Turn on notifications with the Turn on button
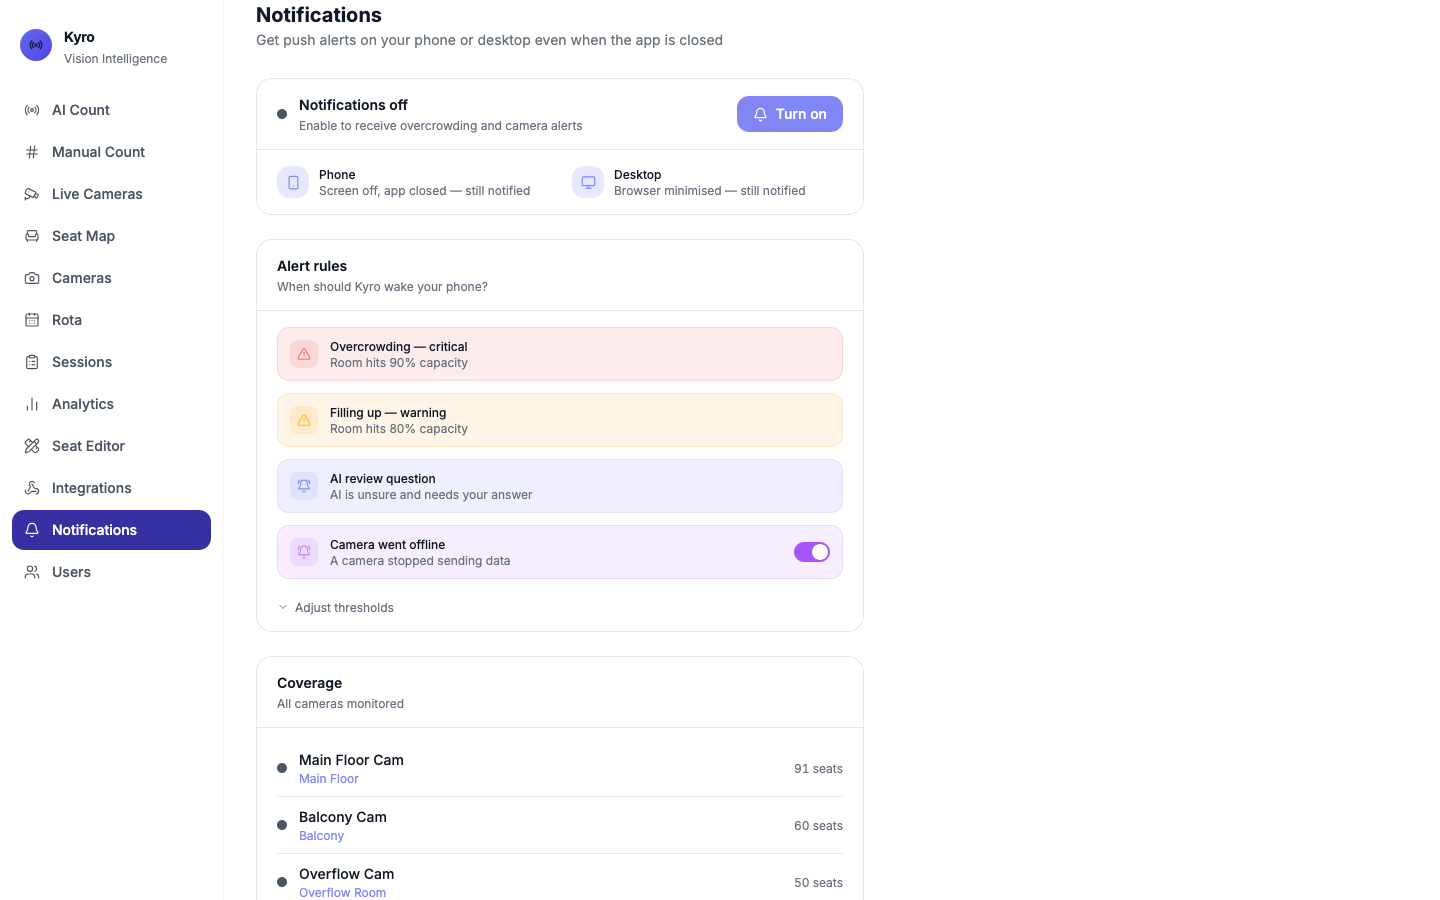Image resolution: width=1440 pixels, height=900 pixels. pos(790,114)
